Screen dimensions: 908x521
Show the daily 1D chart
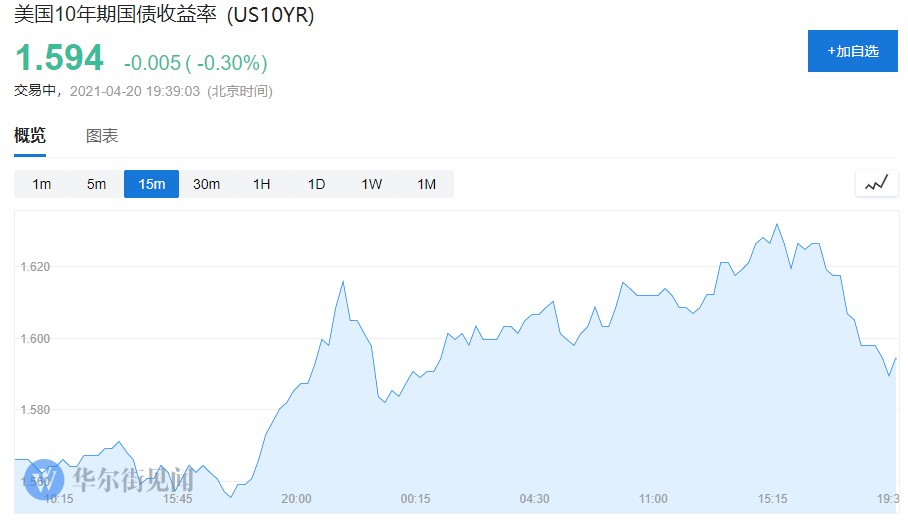(316, 184)
